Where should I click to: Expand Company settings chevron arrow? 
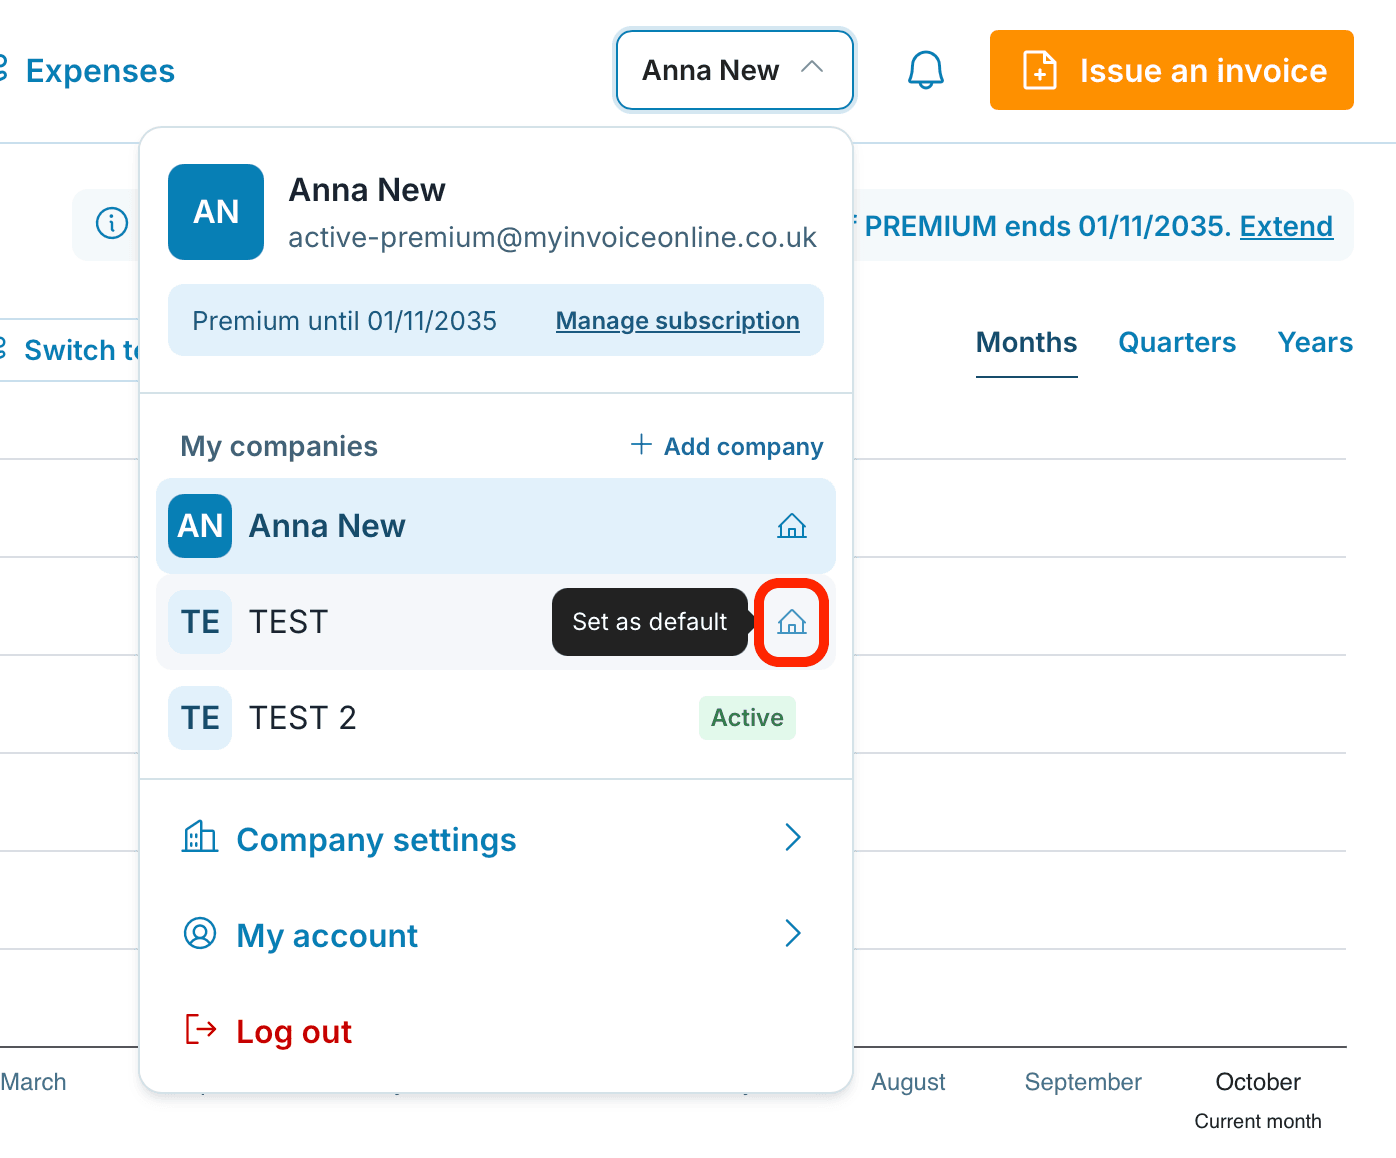pos(793,837)
